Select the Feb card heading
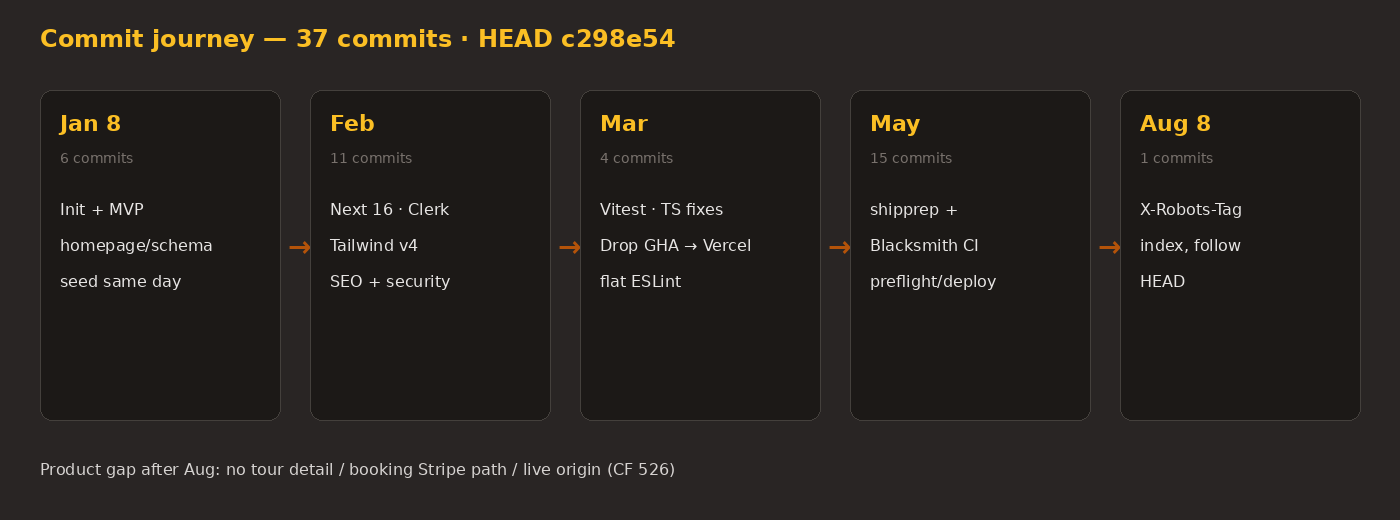This screenshot has height=520, width=1400. click(352, 124)
